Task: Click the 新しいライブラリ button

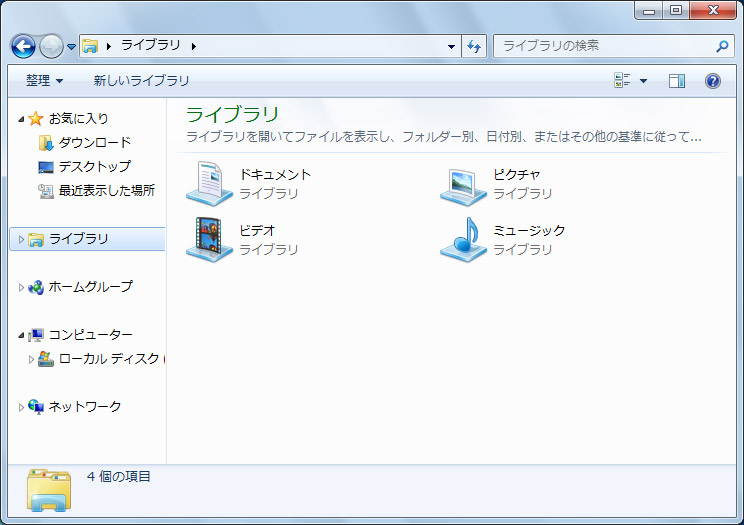Action: click(141, 81)
